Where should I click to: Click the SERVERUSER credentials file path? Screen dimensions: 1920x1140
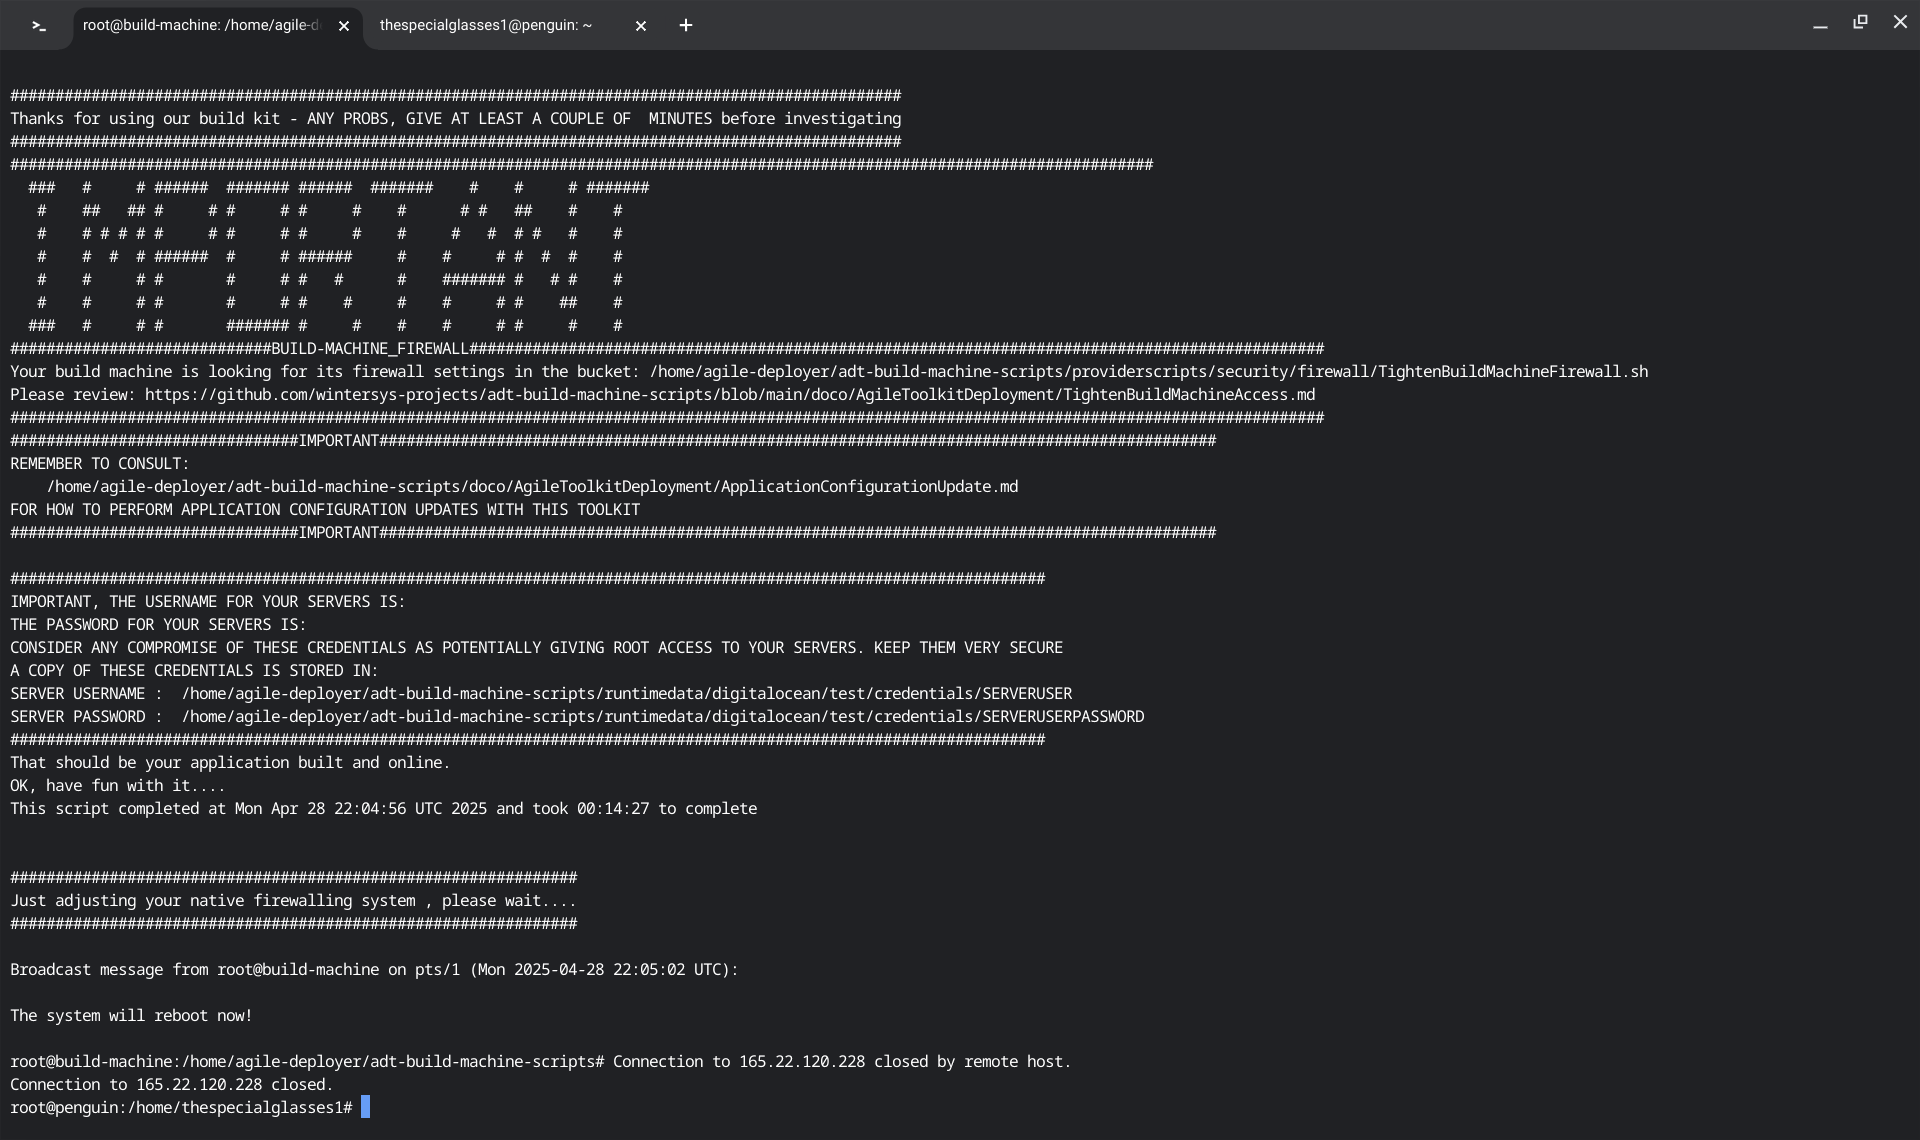click(x=626, y=694)
